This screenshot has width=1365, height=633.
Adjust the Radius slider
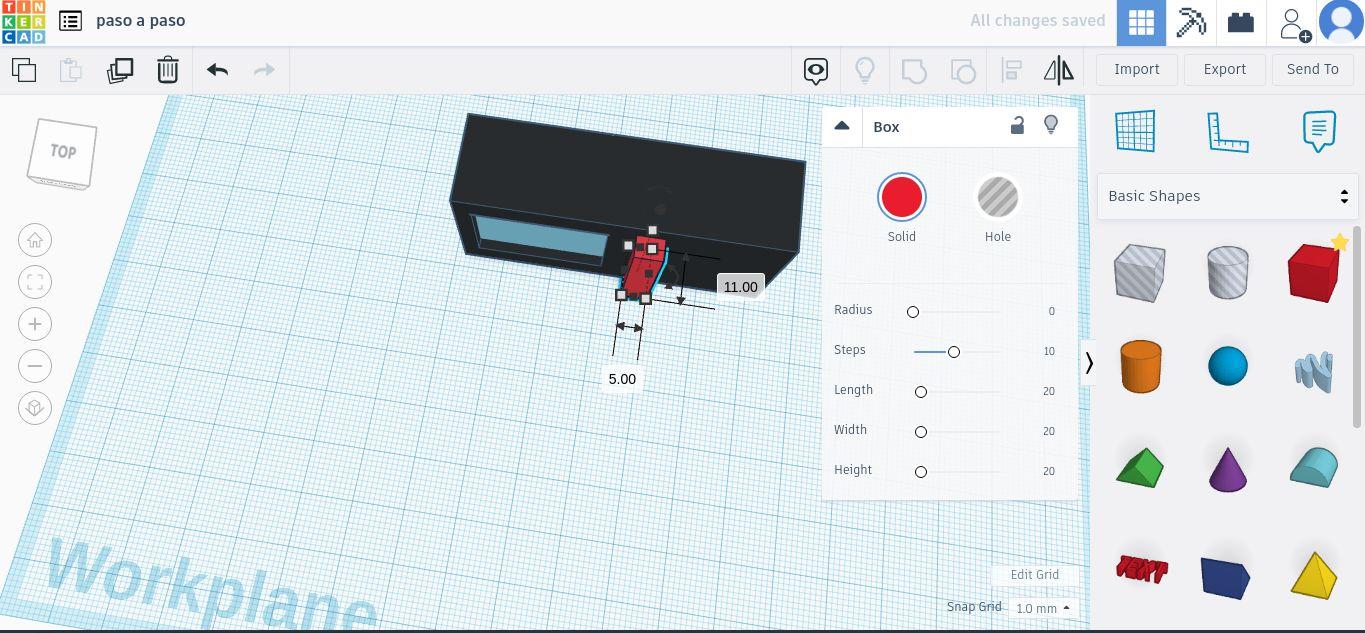pos(913,312)
